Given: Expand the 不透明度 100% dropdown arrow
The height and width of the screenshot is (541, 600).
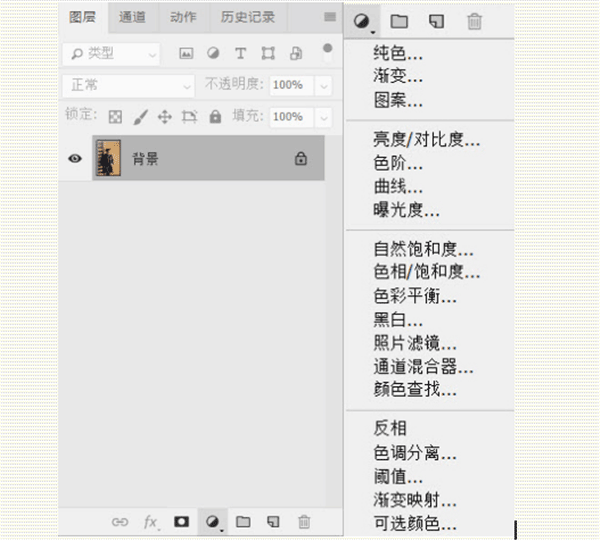Looking at the screenshot, I should coord(323,86).
